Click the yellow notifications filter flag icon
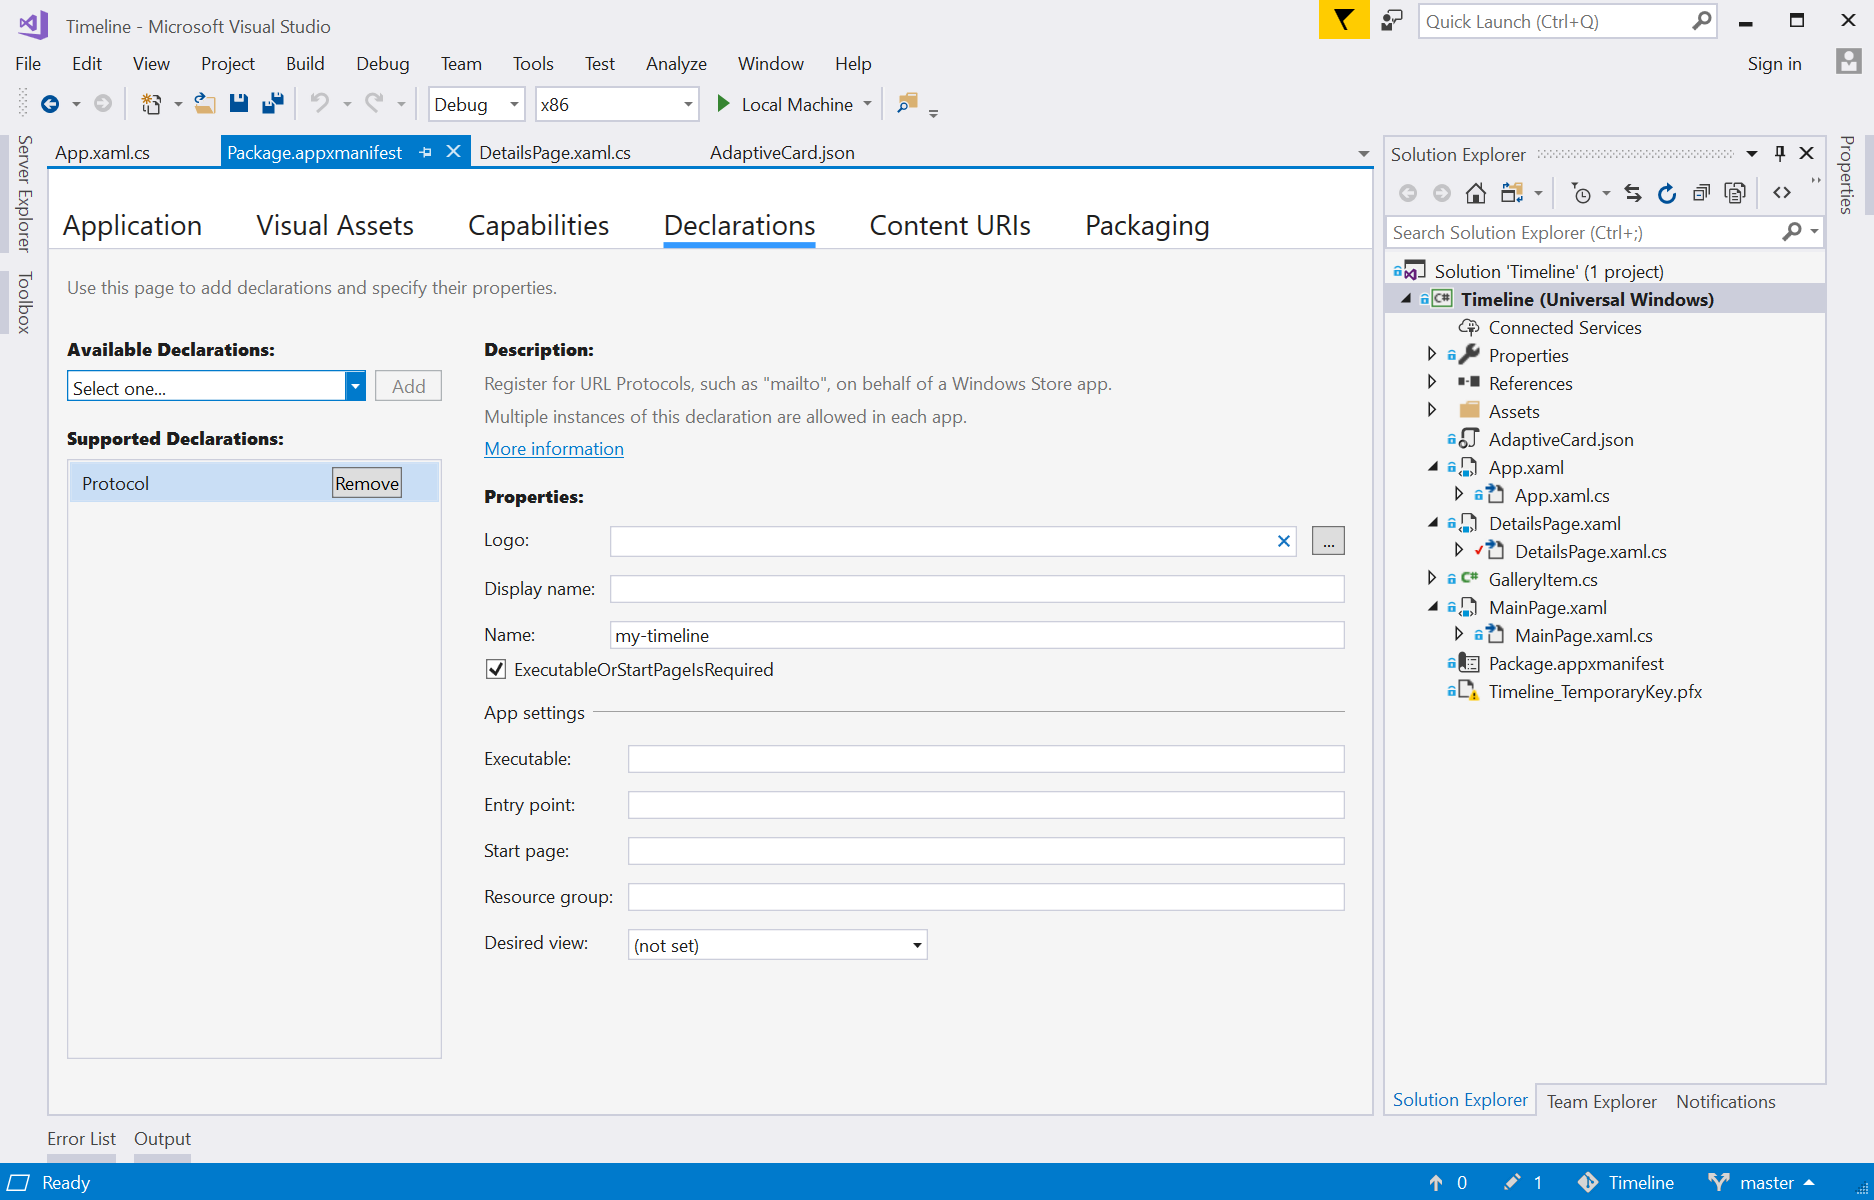 1344,20
